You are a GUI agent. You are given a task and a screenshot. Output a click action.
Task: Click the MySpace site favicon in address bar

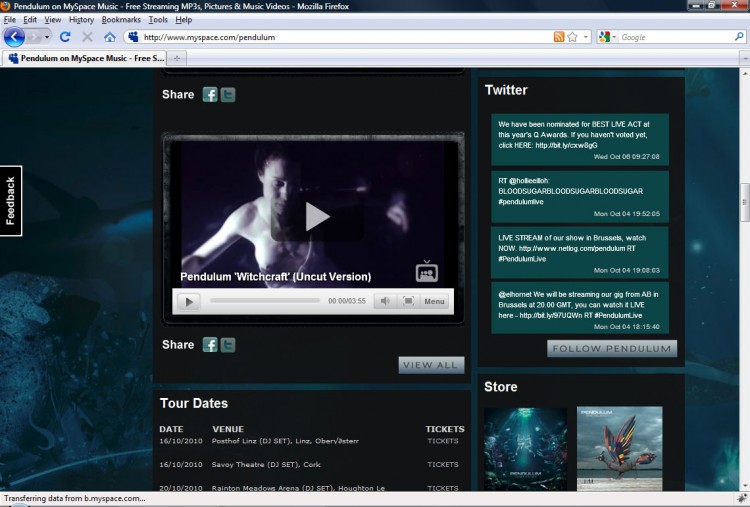133,37
